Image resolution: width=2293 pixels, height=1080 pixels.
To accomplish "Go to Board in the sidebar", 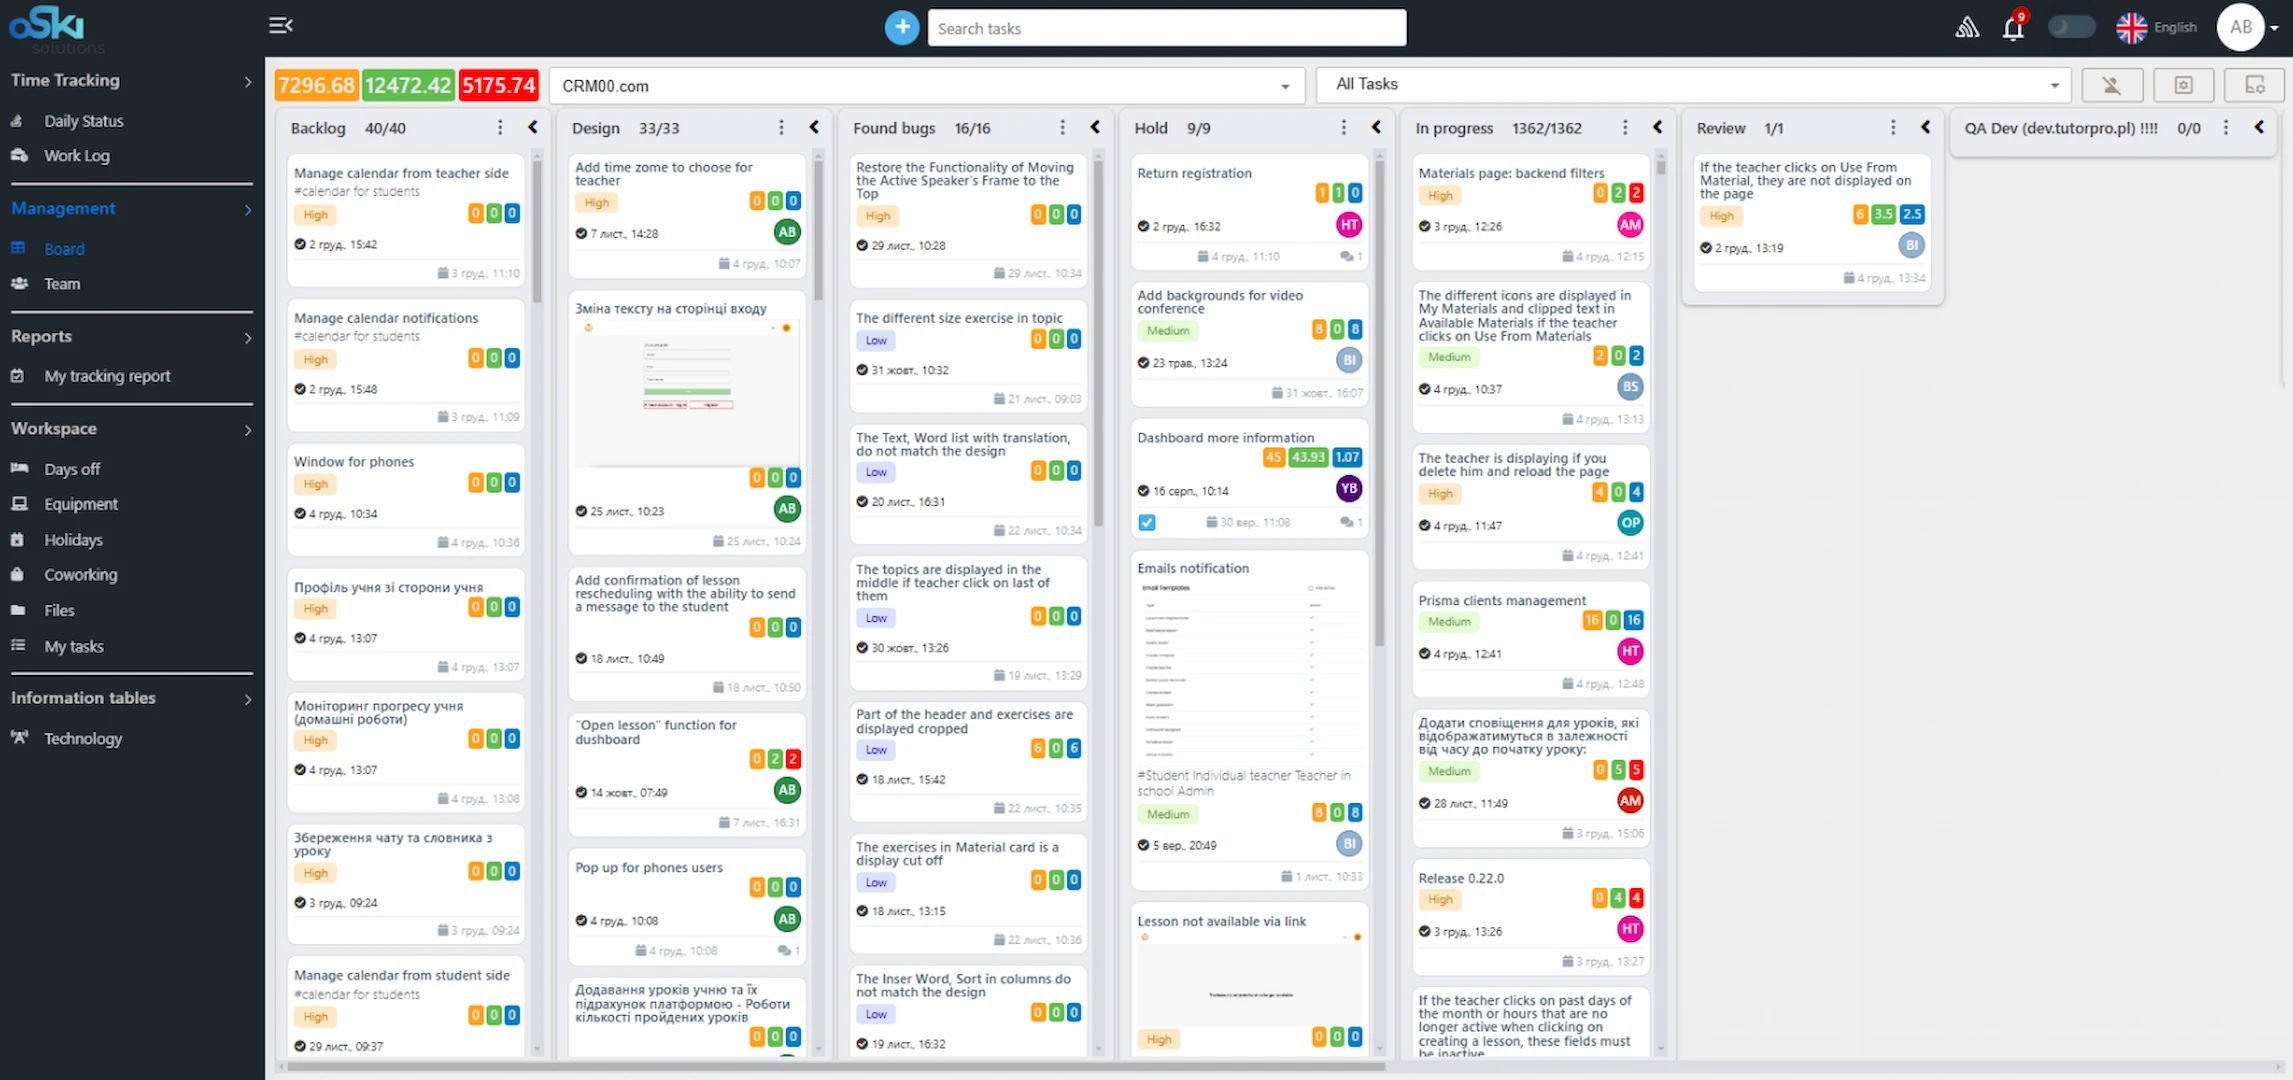I will click(x=64, y=249).
